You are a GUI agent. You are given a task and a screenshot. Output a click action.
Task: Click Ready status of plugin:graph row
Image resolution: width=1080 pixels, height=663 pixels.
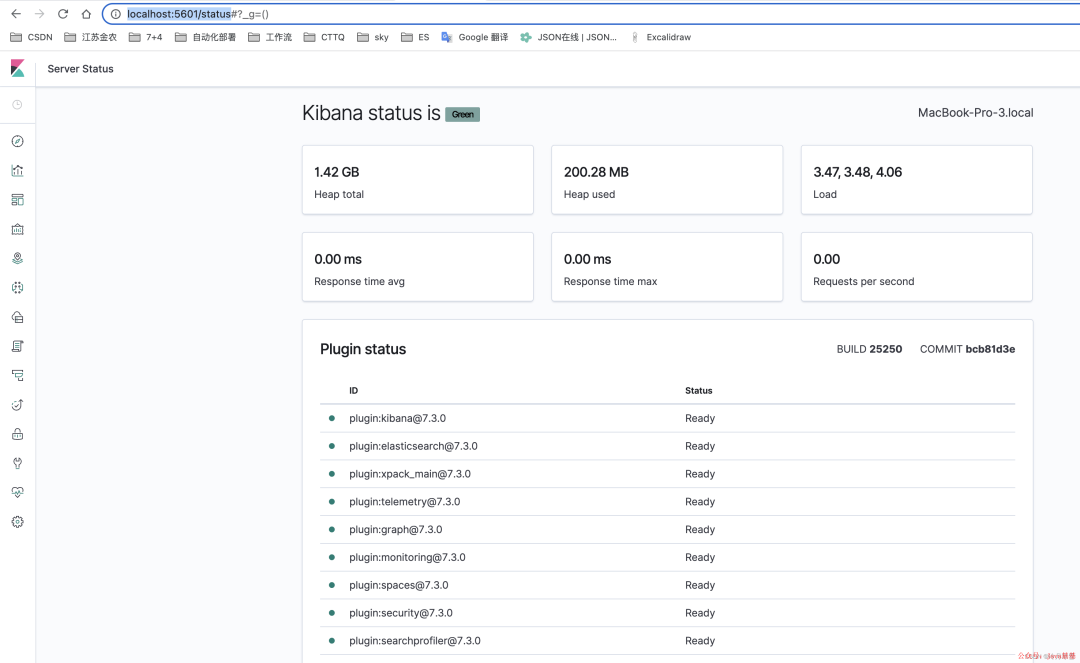pos(700,529)
